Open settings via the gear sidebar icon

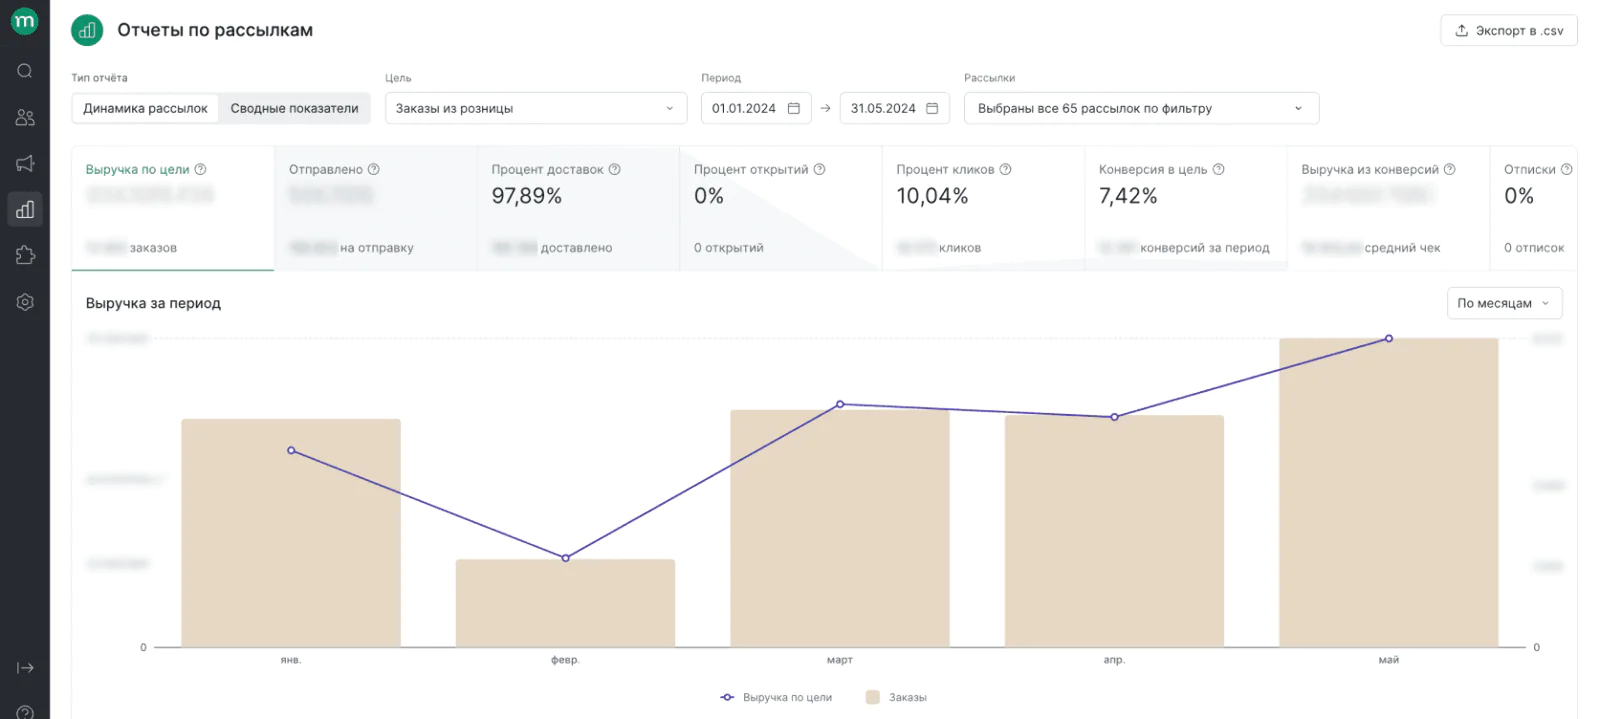[25, 302]
